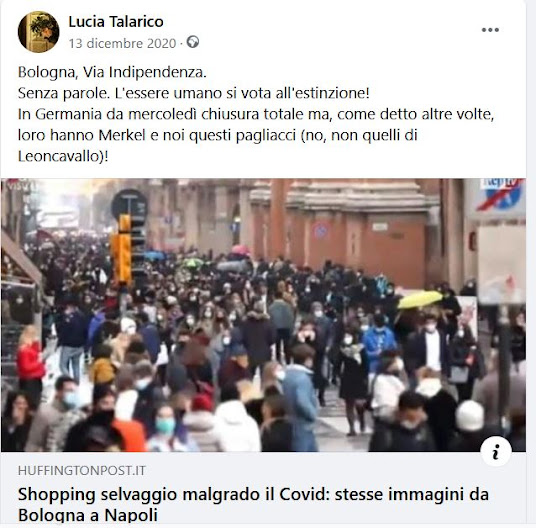Open the Shopping selvaggio malgrado il Covid headline
536x528 pixels.
click(253, 504)
